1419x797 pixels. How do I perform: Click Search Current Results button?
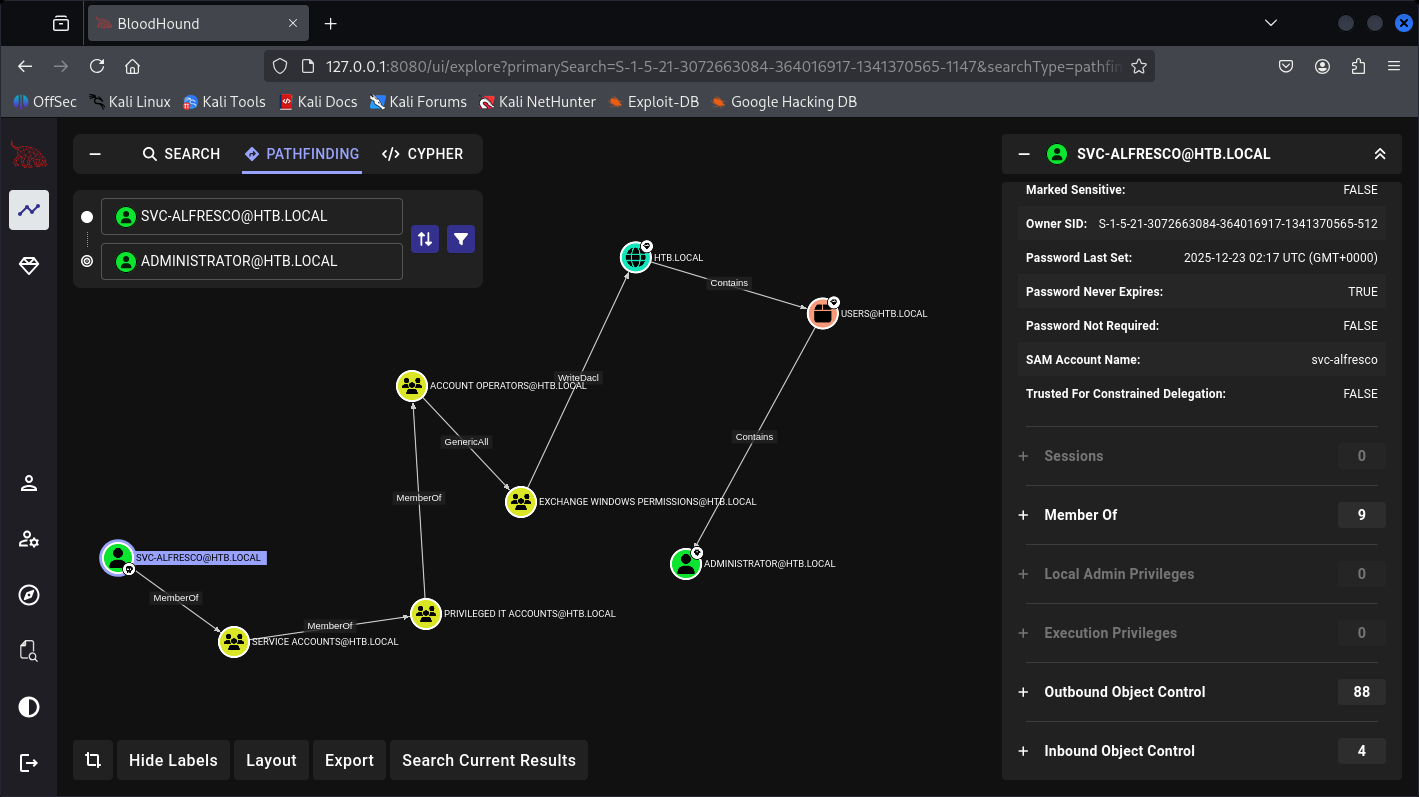click(488, 760)
